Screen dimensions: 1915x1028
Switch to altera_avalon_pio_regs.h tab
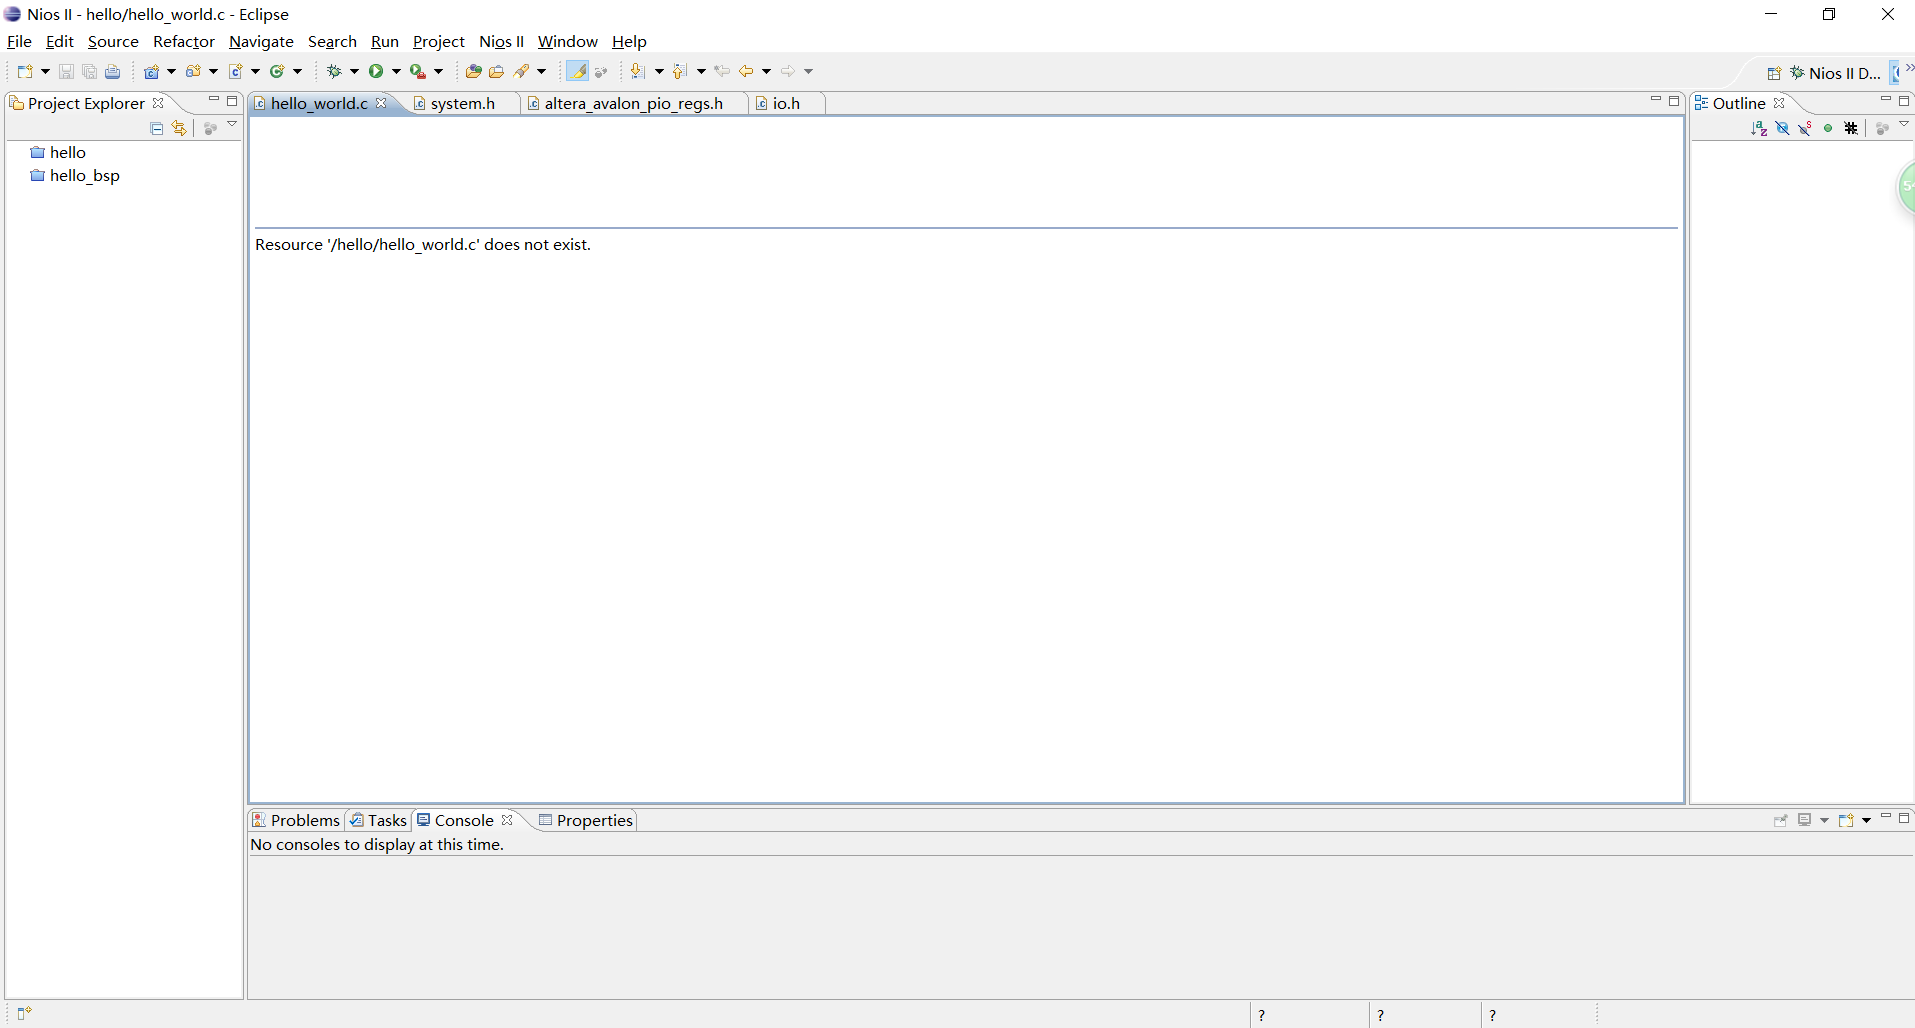click(x=633, y=103)
